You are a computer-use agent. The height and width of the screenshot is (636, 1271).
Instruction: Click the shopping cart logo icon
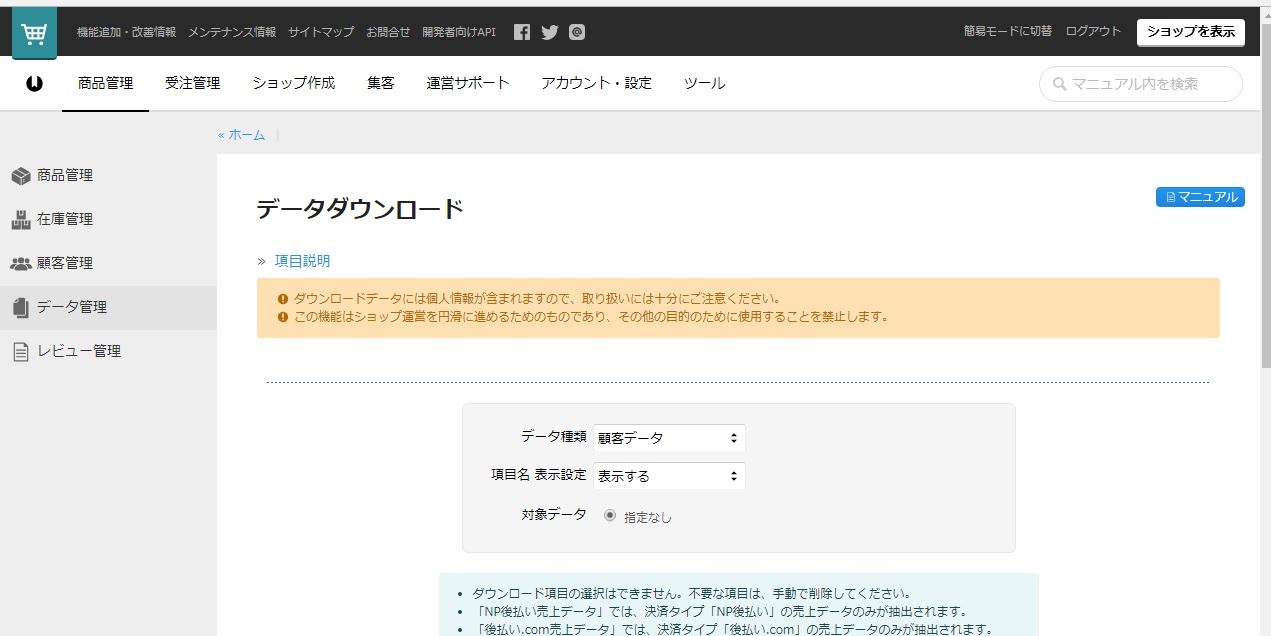point(34,33)
